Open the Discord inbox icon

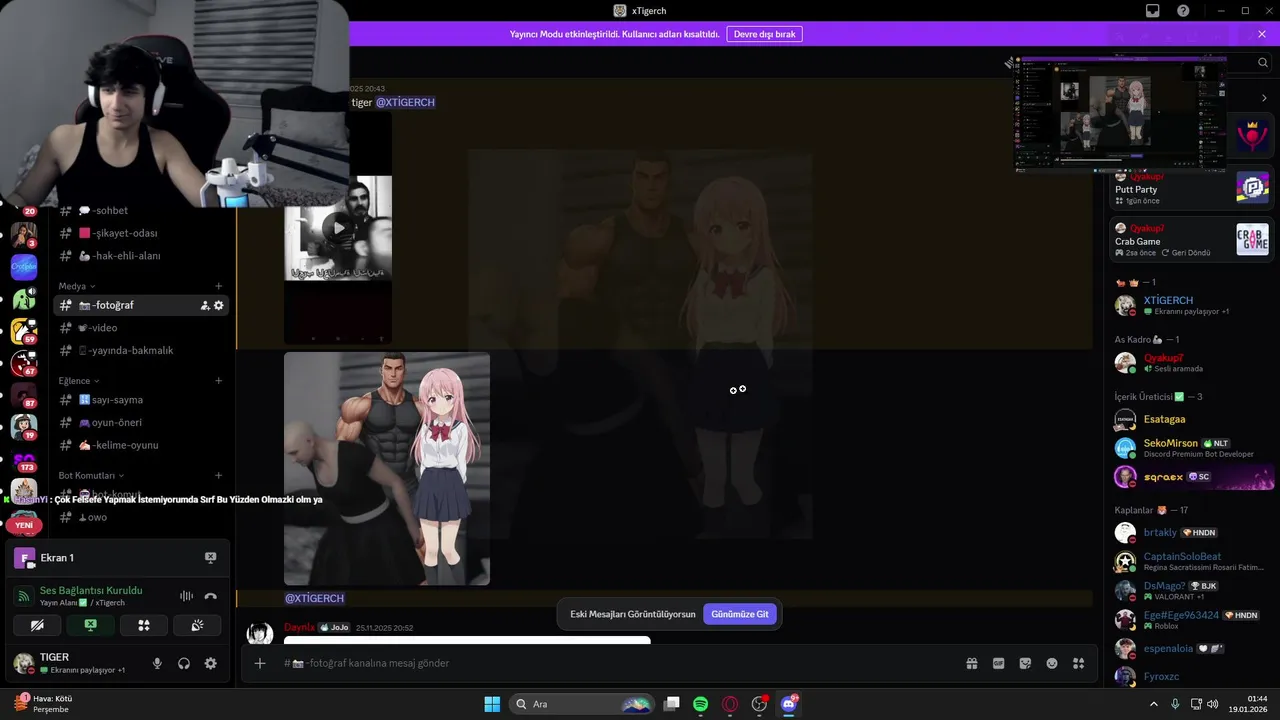tap(1153, 11)
